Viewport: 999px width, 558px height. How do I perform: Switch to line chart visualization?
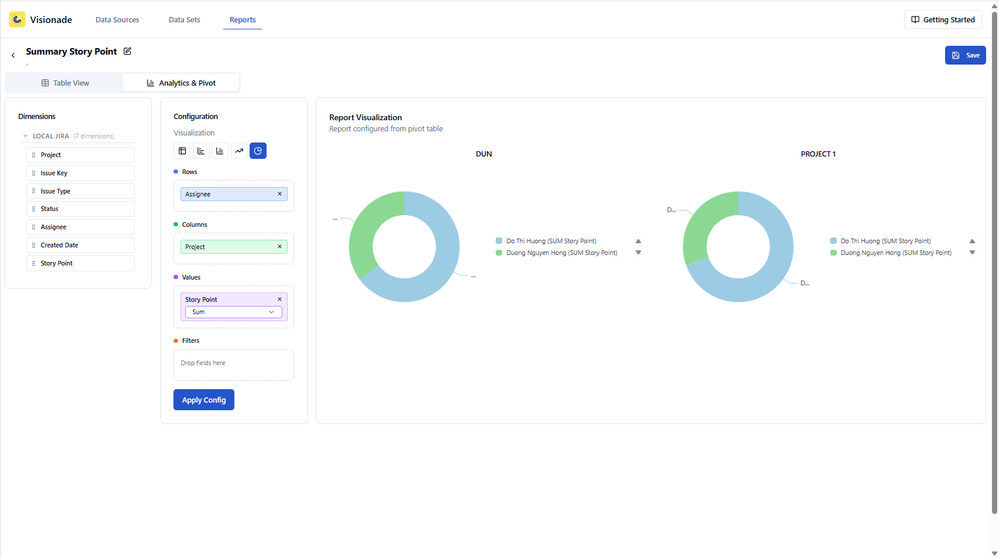[239, 151]
